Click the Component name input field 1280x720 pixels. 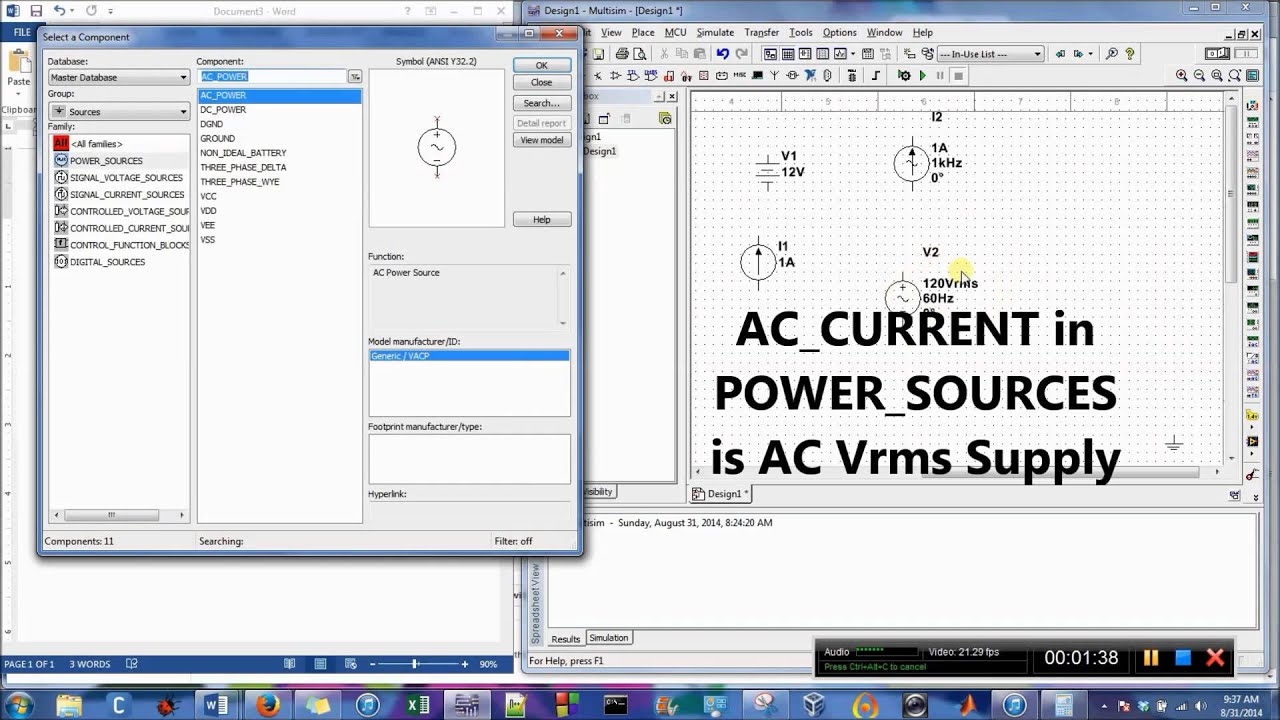(272, 76)
